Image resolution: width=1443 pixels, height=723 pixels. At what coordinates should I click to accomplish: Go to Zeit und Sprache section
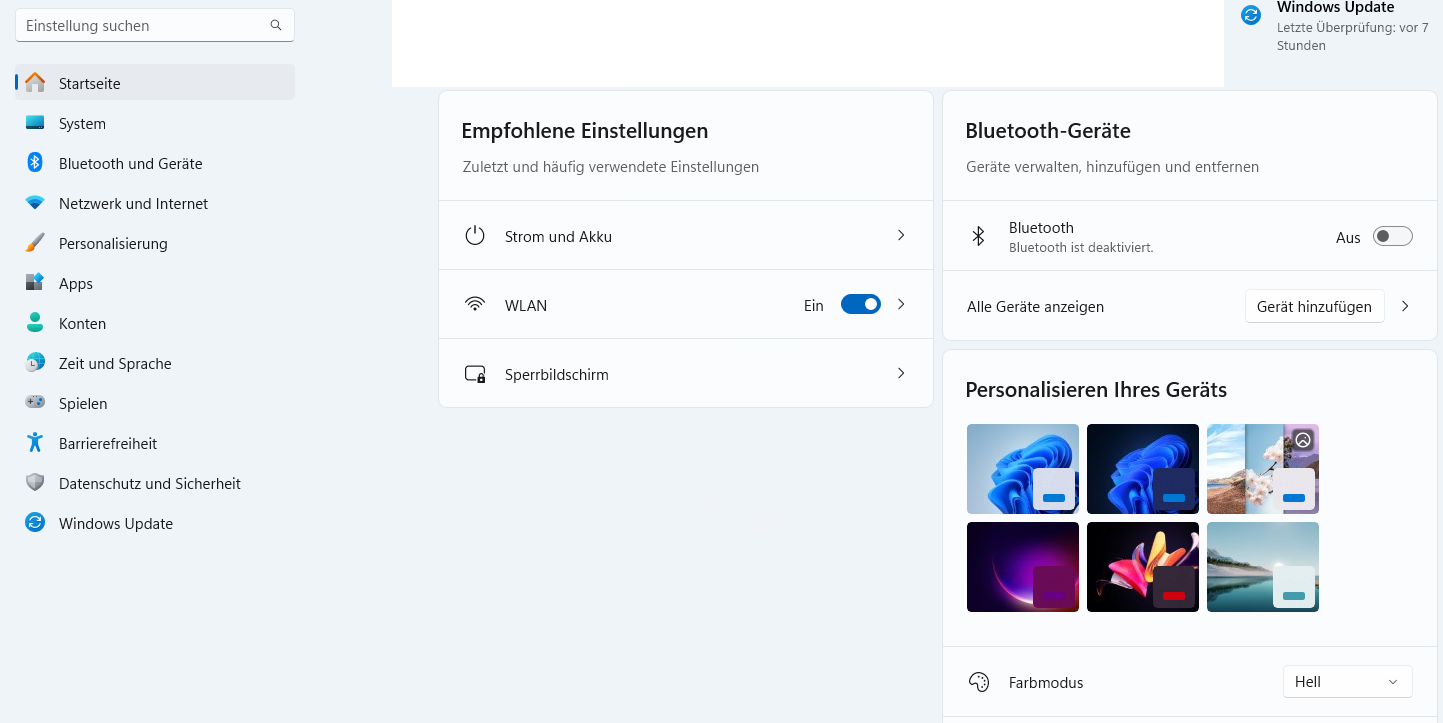point(115,363)
